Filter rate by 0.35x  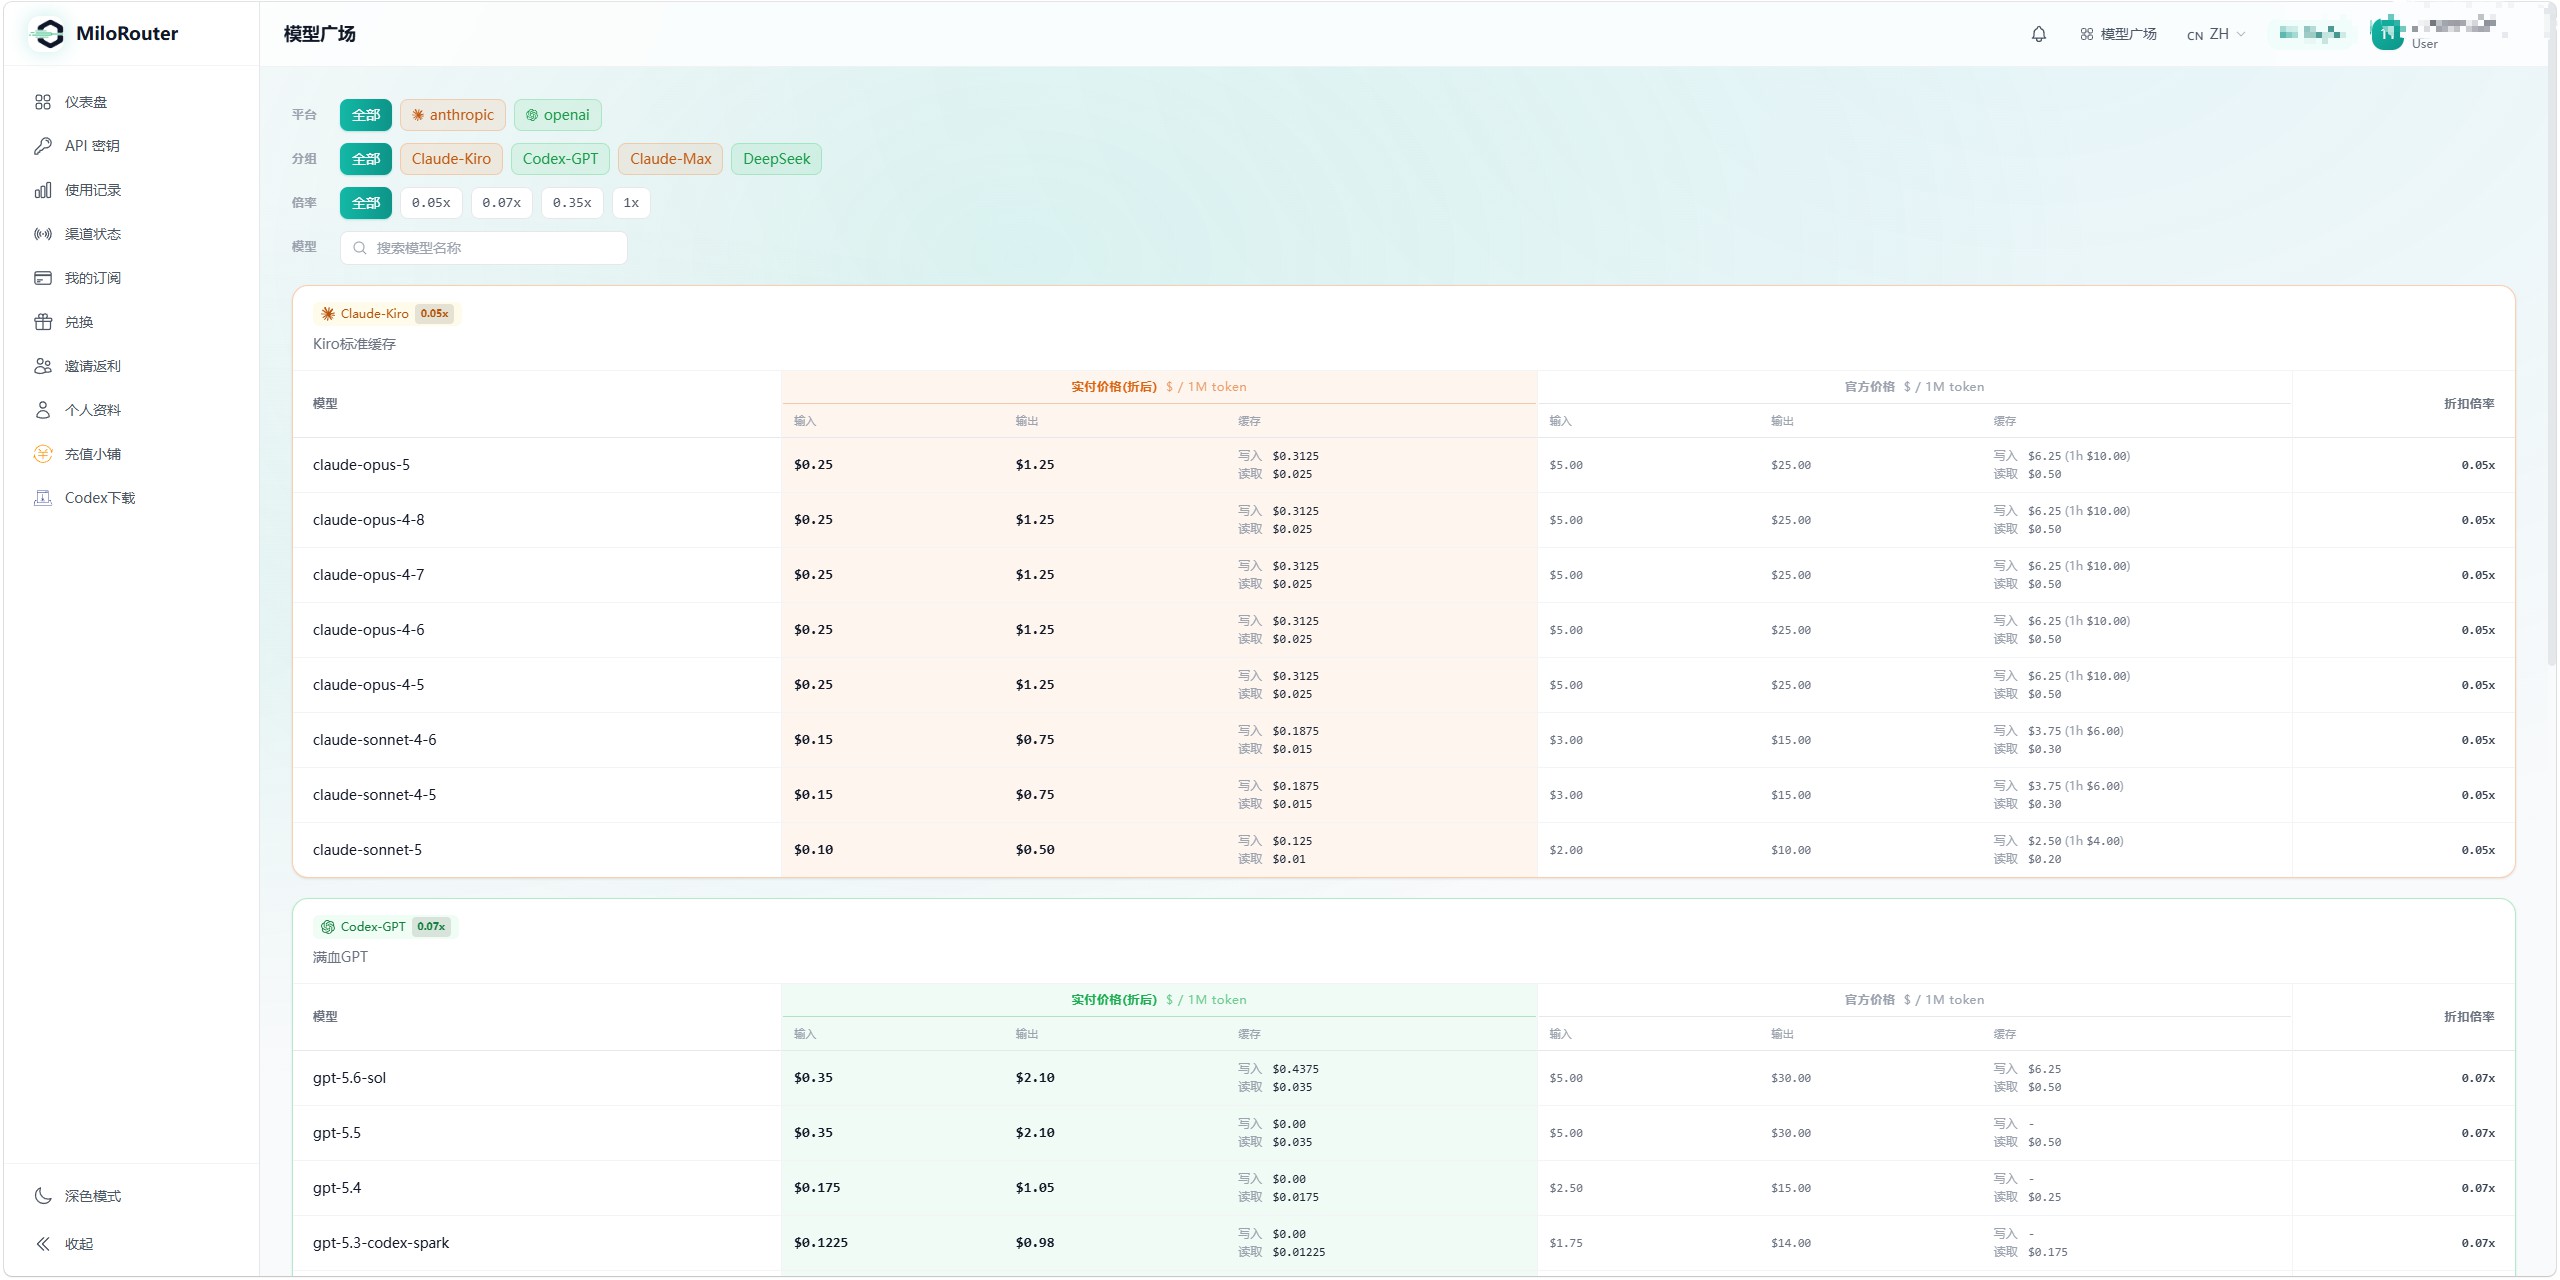point(572,203)
